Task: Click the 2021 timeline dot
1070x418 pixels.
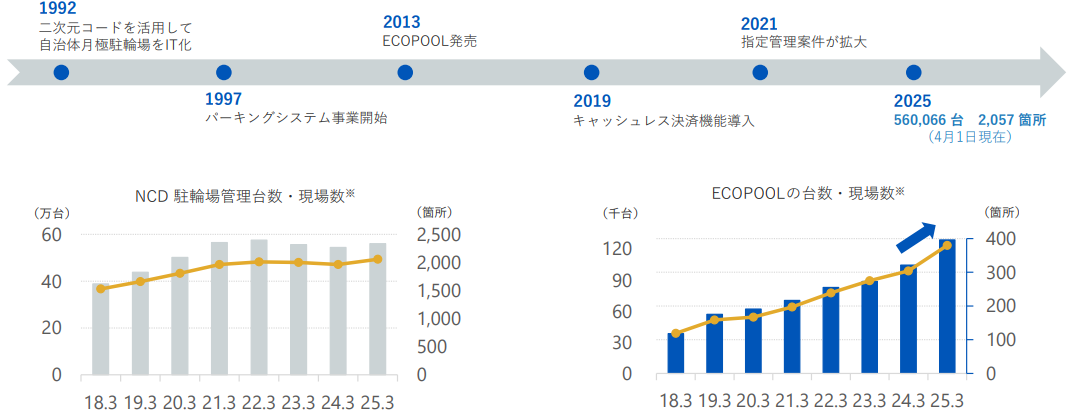Action: (x=760, y=72)
